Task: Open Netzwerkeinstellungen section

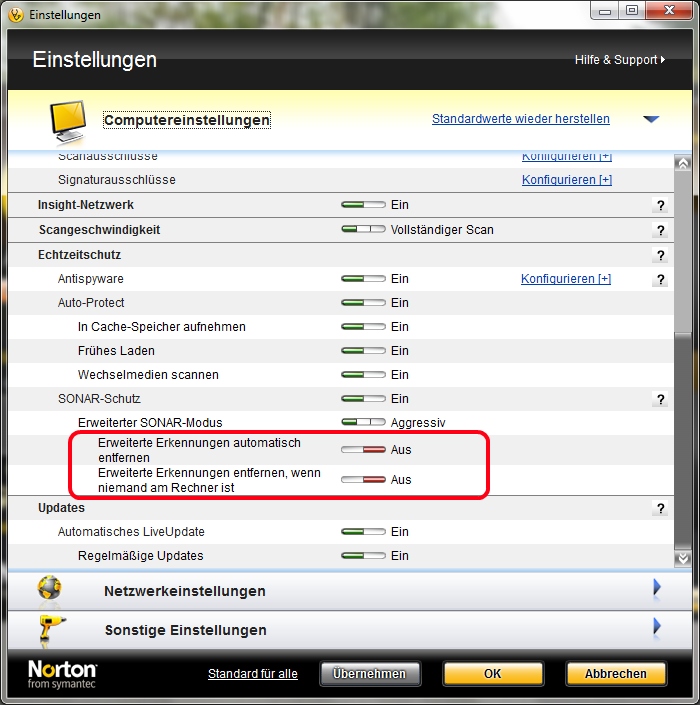Action: pos(185,591)
